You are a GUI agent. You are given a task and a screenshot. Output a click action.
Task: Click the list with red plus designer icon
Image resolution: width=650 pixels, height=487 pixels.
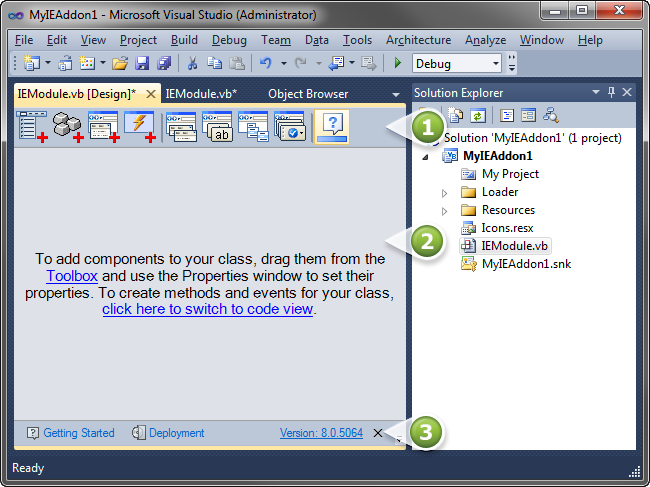pyautogui.click(x=32, y=127)
